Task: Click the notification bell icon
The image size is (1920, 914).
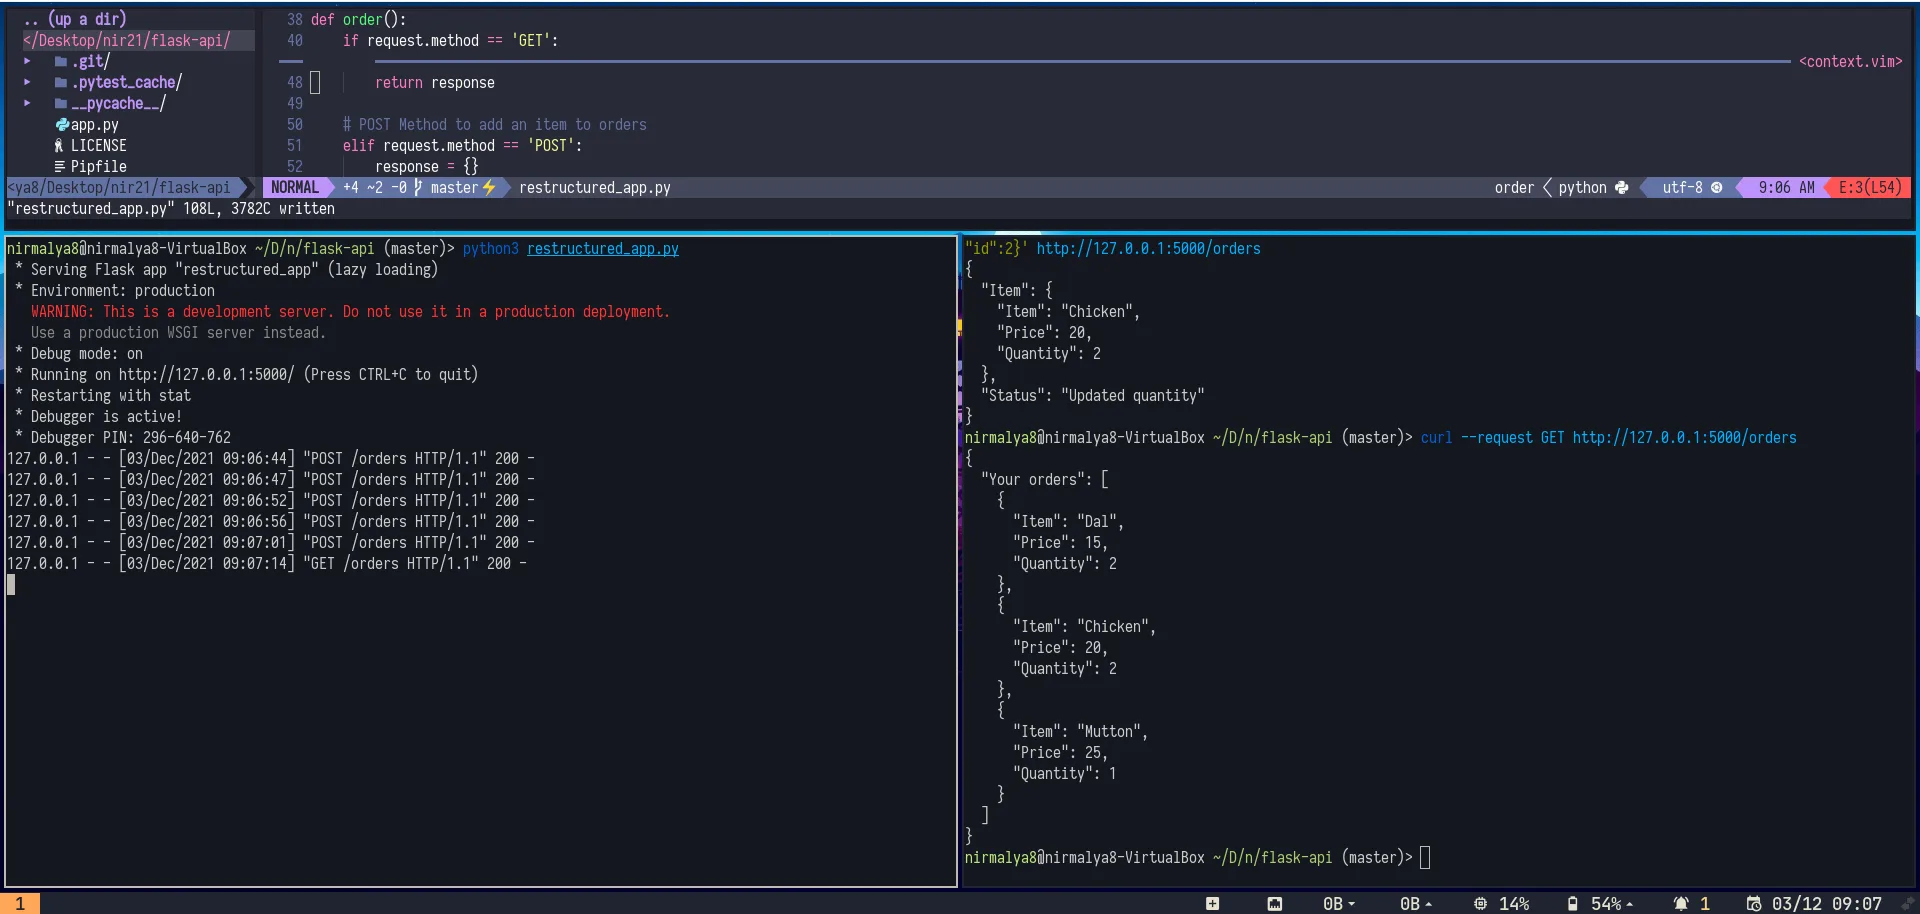Action: pos(1680,903)
